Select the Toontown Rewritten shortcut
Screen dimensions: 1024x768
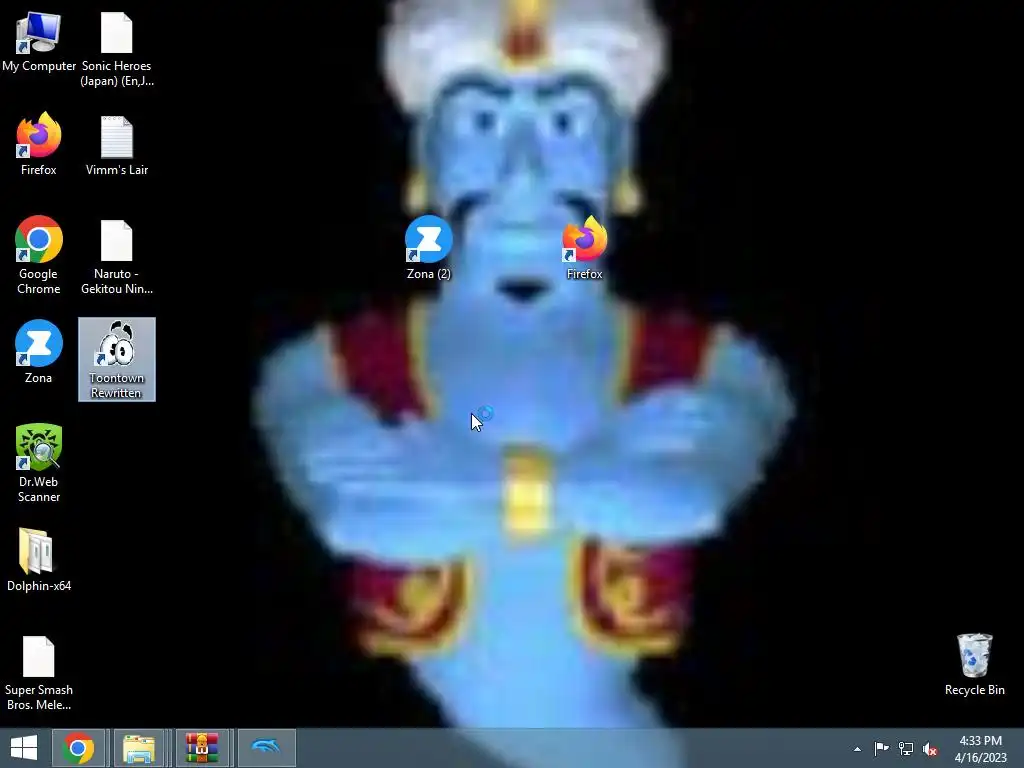tap(117, 359)
